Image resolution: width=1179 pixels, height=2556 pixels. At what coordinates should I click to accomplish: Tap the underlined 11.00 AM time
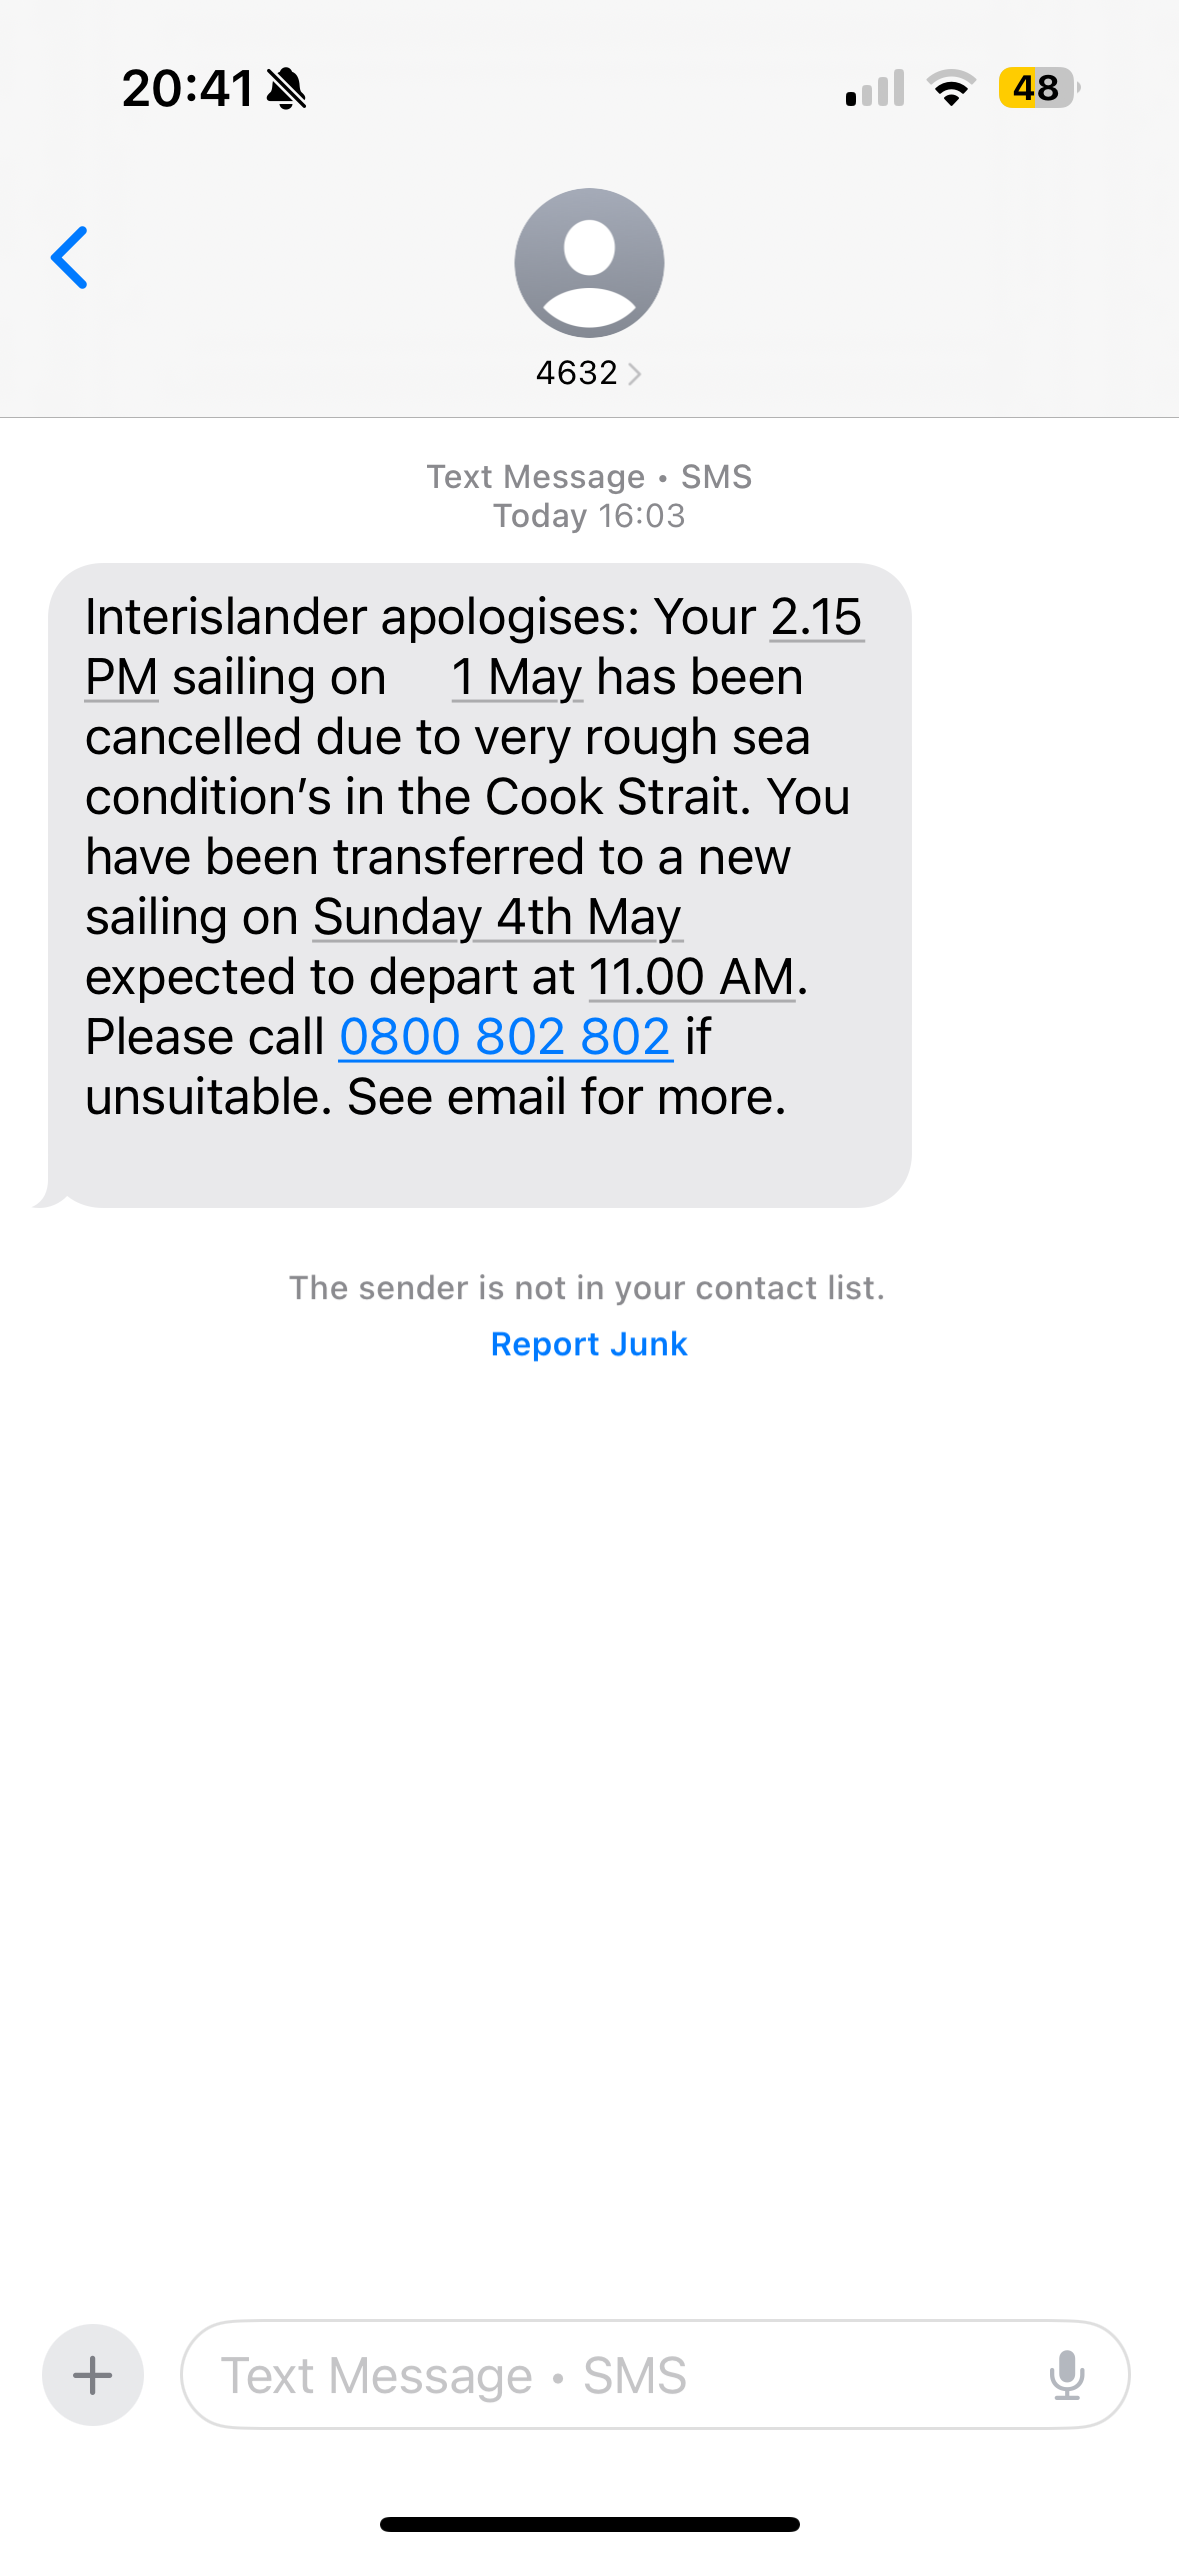coord(692,977)
